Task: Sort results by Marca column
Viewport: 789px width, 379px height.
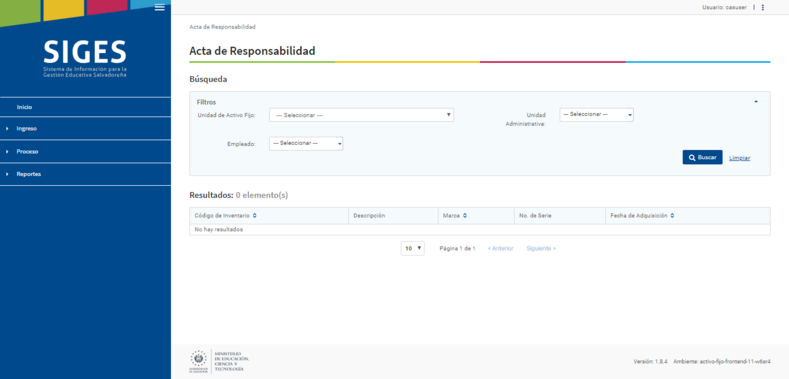Action: pos(455,215)
